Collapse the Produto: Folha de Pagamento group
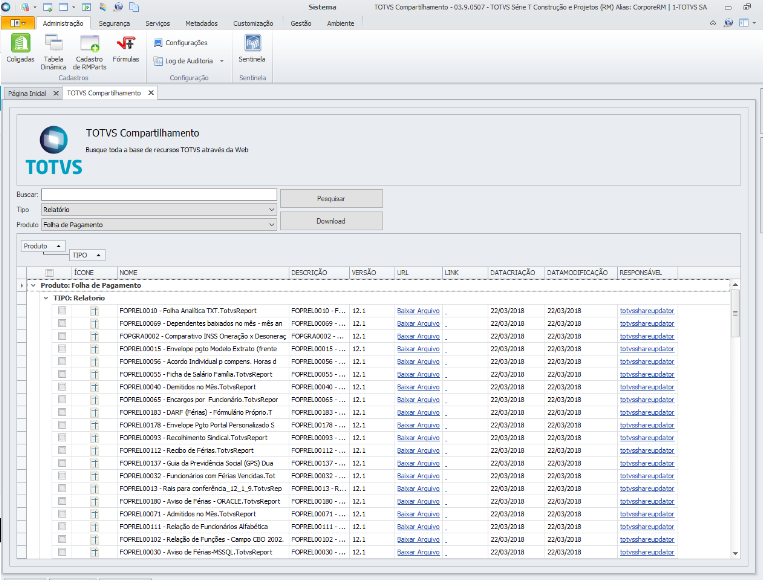This screenshot has width=763, height=580. click(33, 285)
